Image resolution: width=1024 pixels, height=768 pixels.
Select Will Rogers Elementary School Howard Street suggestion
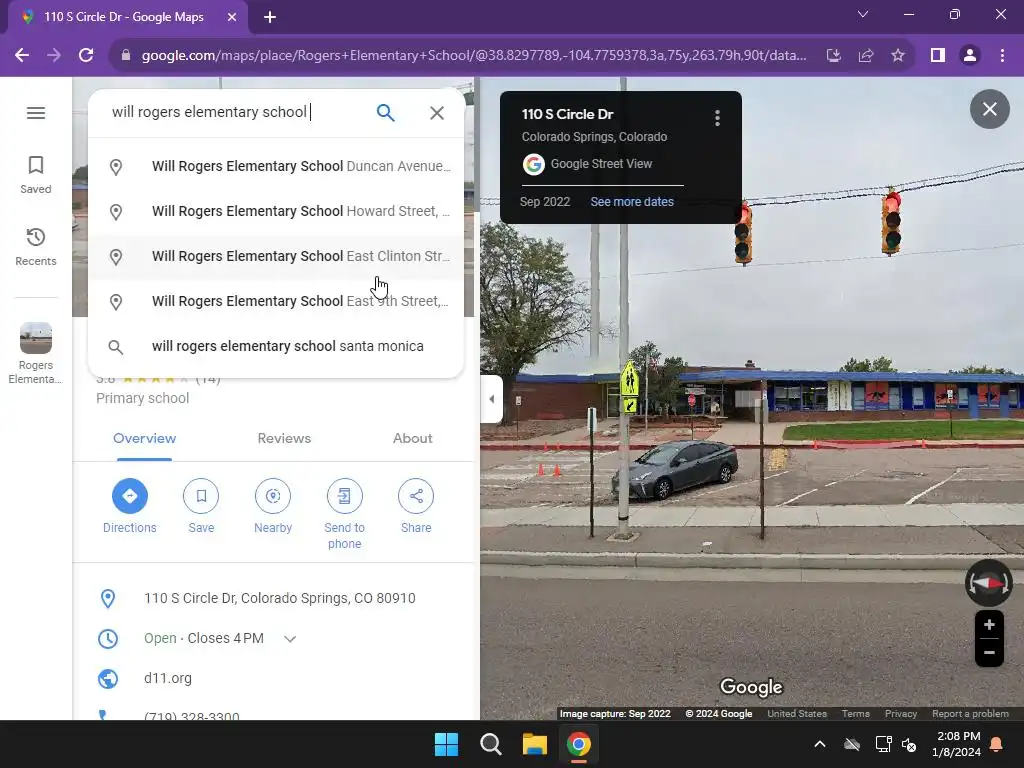click(x=276, y=212)
